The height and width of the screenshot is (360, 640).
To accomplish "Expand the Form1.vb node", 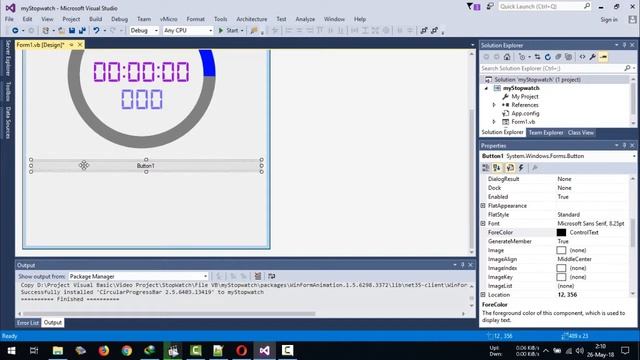I will click(x=494, y=122).
